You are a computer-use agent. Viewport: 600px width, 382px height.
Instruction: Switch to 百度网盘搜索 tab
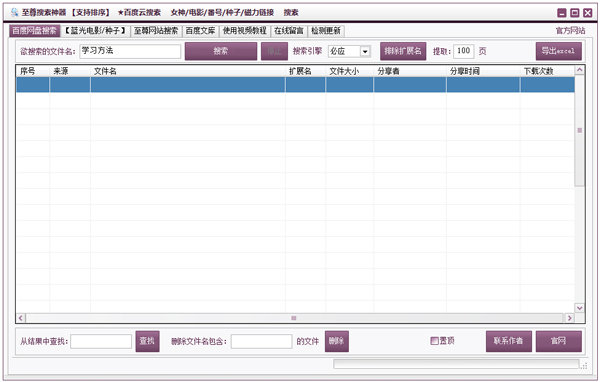34,31
